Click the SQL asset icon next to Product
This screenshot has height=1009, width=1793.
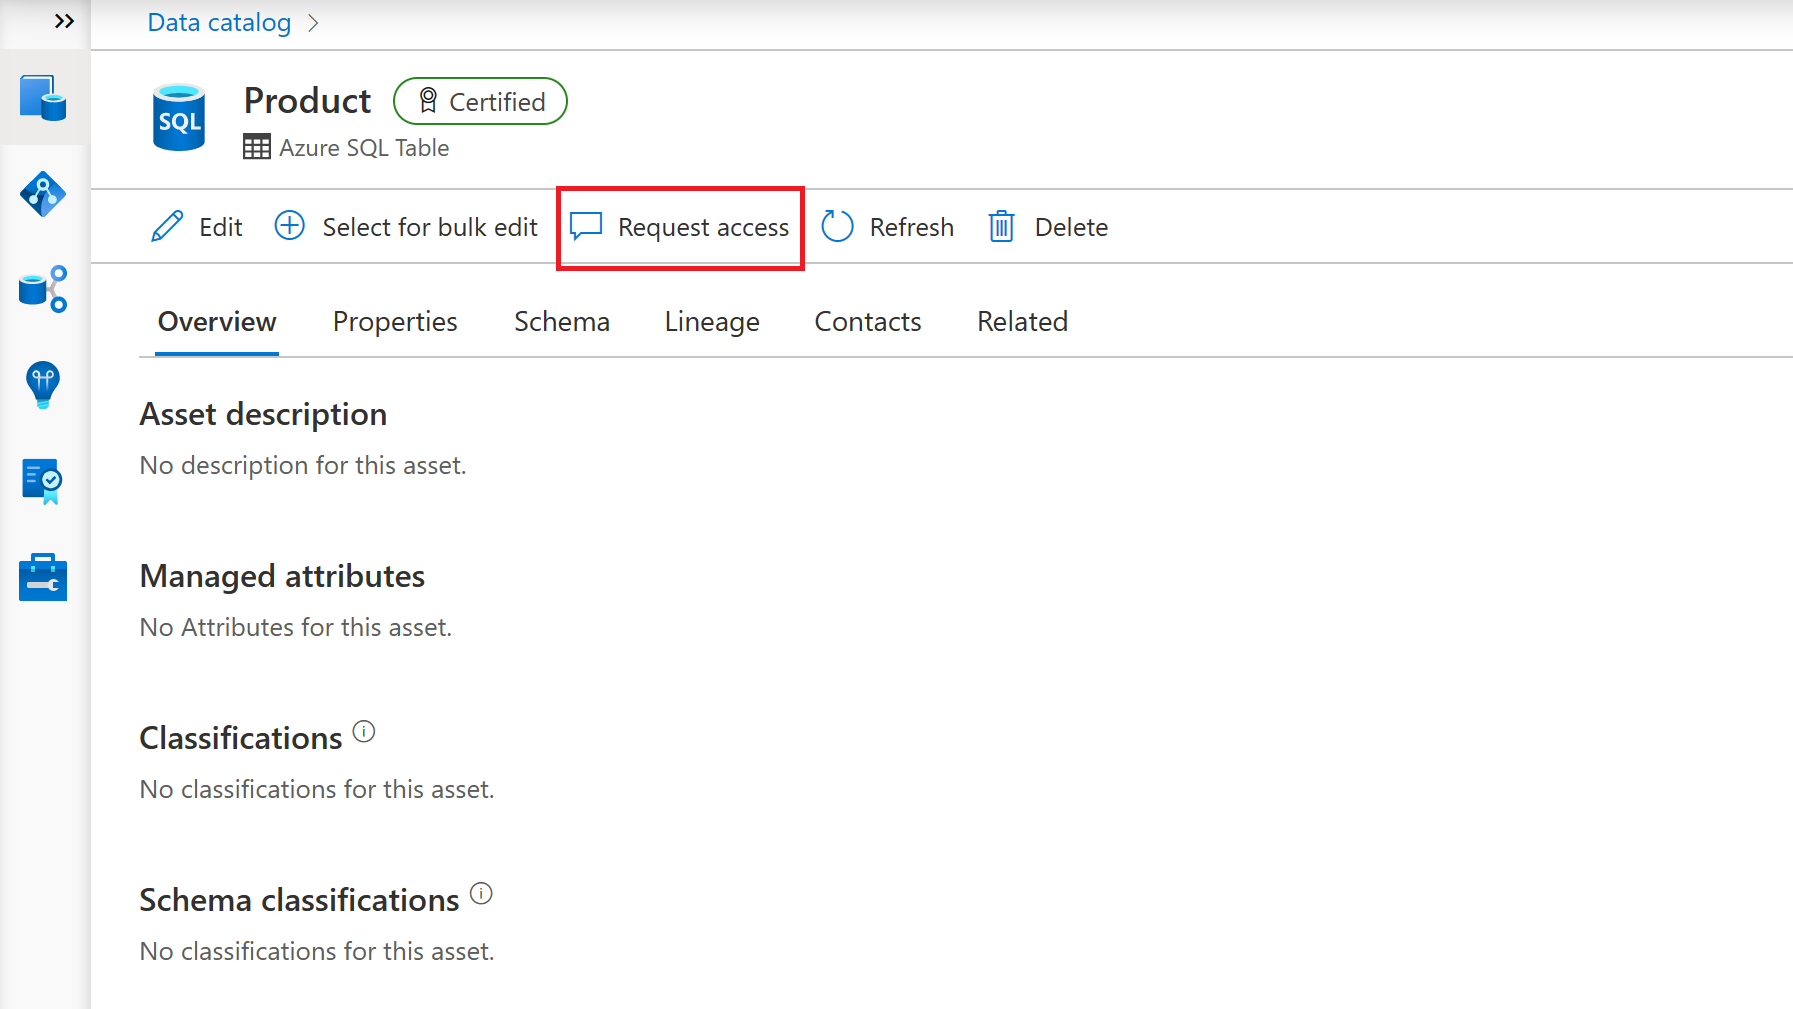pyautogui.click(x=178, y=117)
